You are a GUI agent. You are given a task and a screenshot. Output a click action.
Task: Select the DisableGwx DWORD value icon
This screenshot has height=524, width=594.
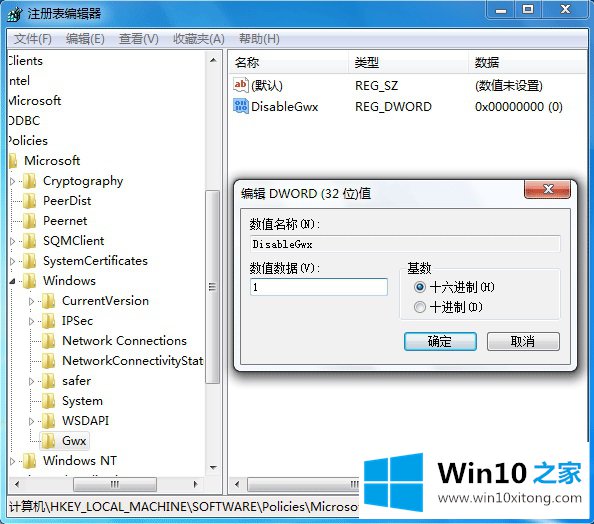tap(241, 106)
